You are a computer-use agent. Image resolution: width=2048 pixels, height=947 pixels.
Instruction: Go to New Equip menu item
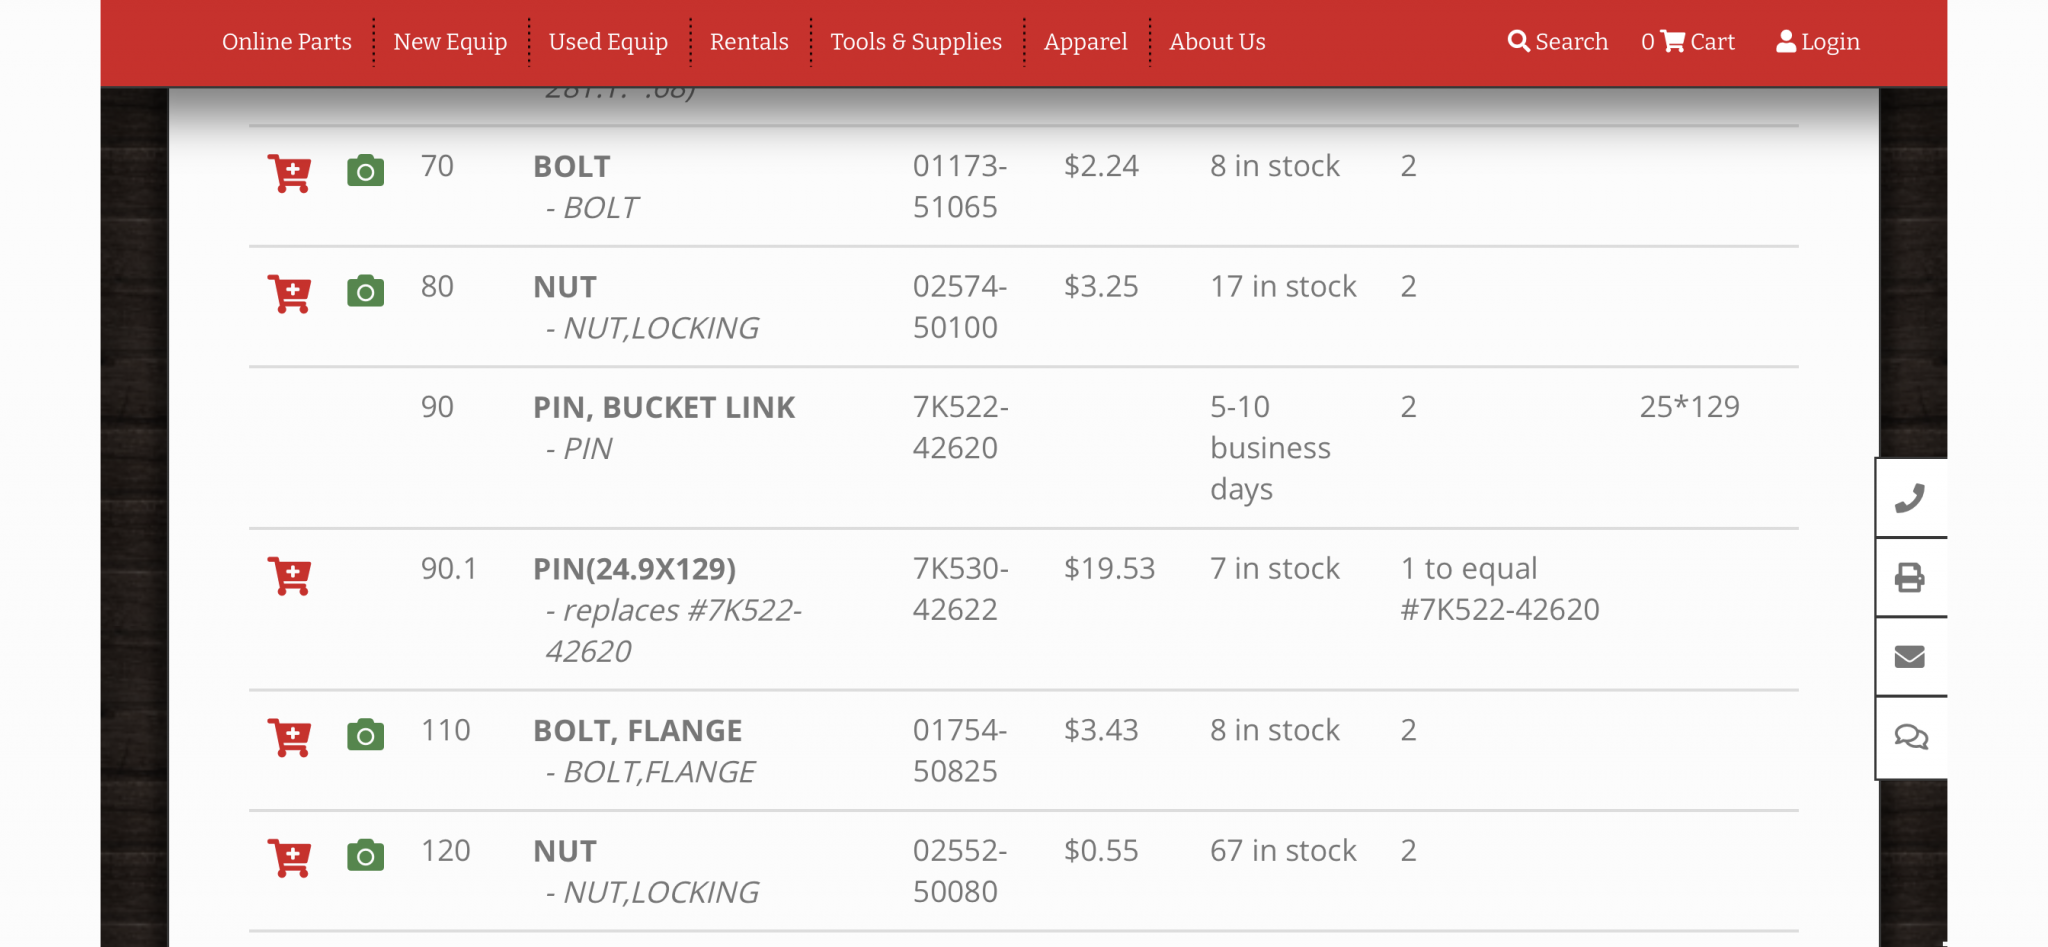tap(450, 42)
